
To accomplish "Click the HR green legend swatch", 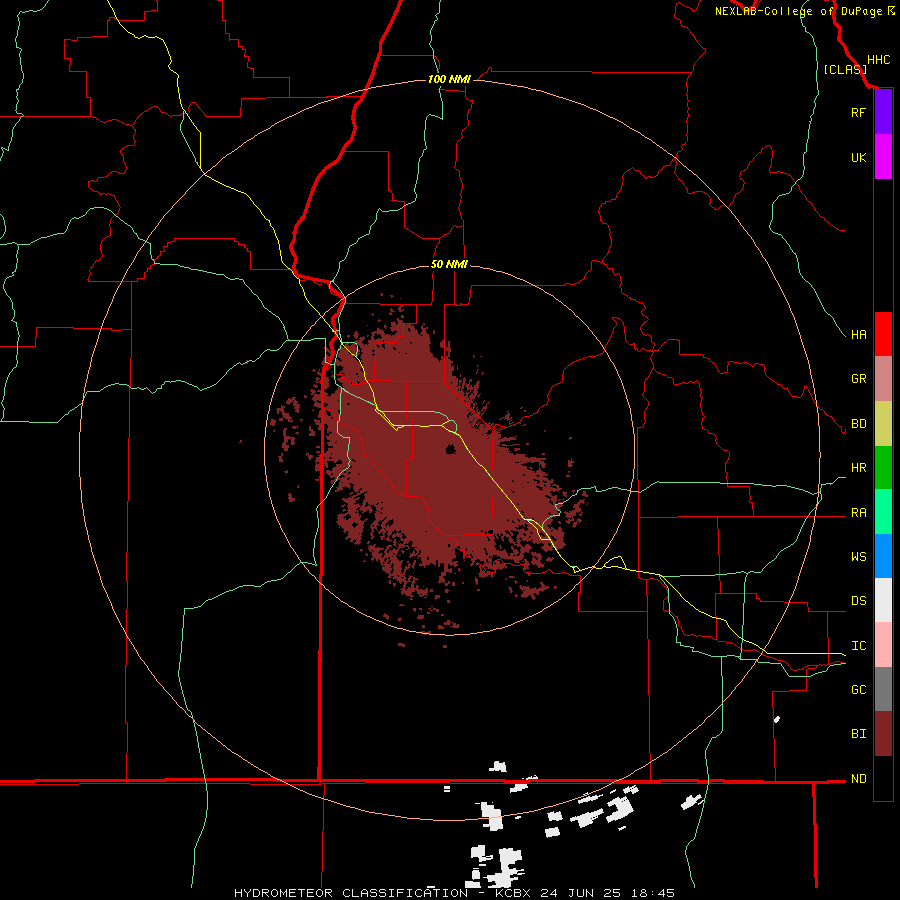I will (x=883, y=468).
